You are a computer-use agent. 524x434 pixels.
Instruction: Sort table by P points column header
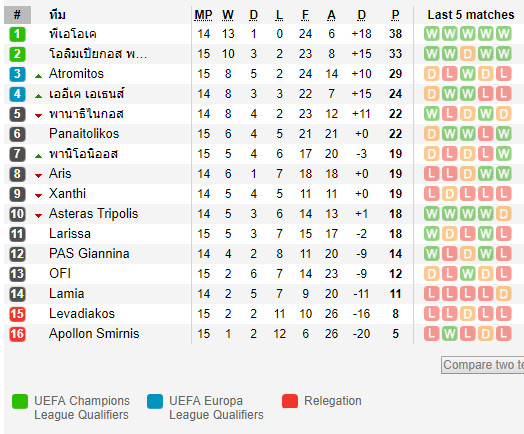(x=395, y=15)
